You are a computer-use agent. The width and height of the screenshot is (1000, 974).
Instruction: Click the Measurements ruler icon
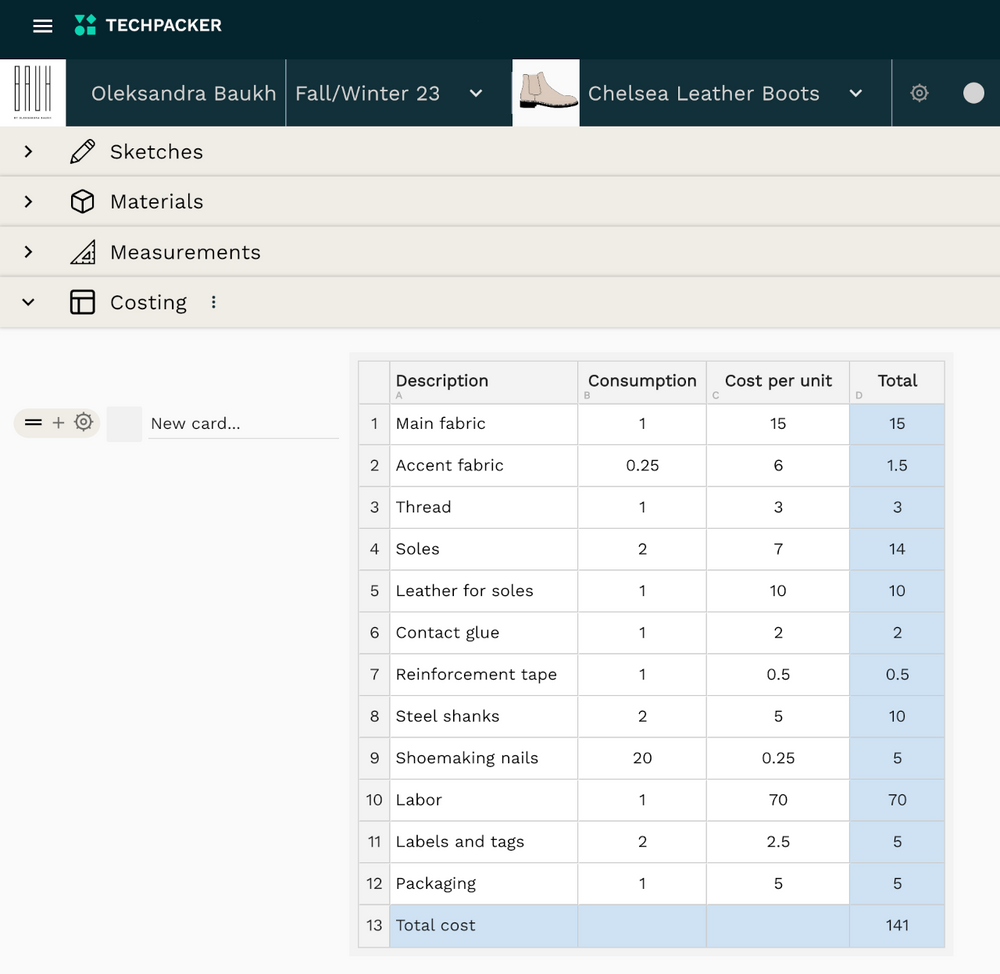pyautogui.click(x=83, y=252)
